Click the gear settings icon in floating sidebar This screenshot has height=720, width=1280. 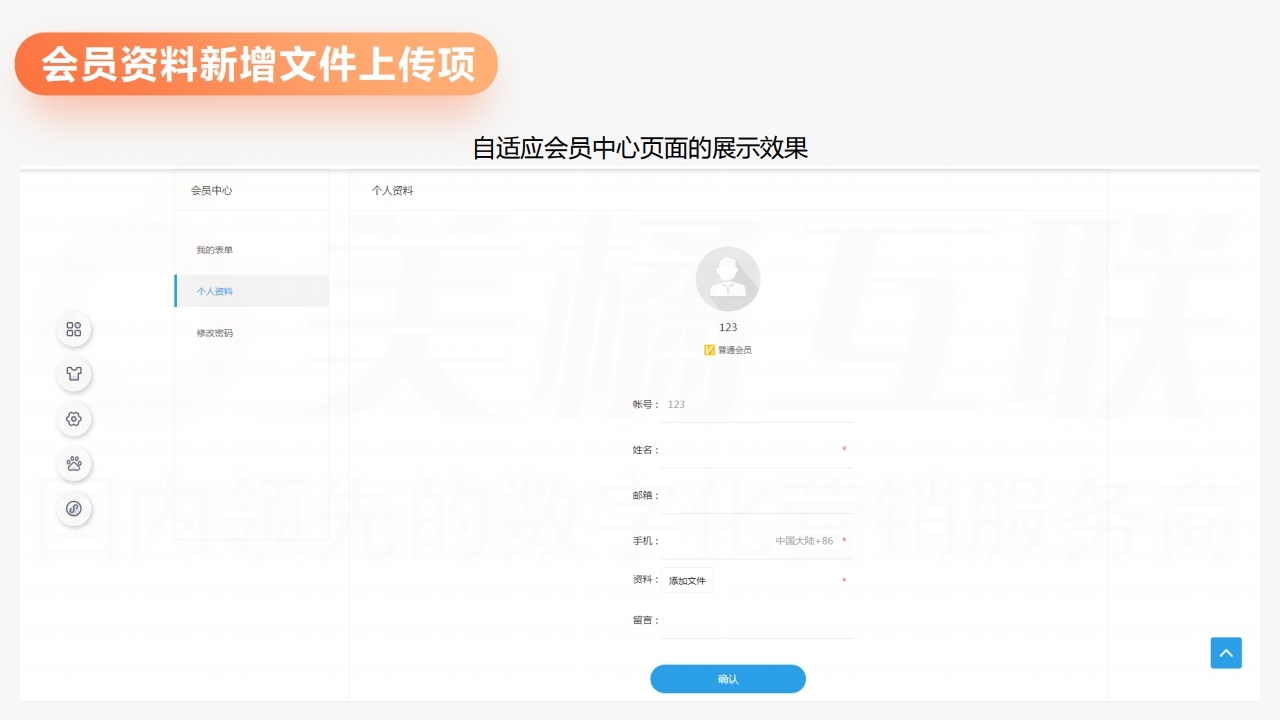click(x=73, y=419)
